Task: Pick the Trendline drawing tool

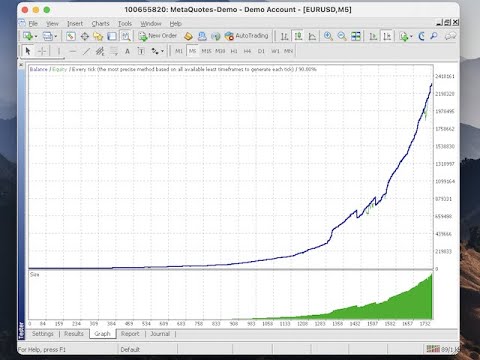Action: click(86, 51)
